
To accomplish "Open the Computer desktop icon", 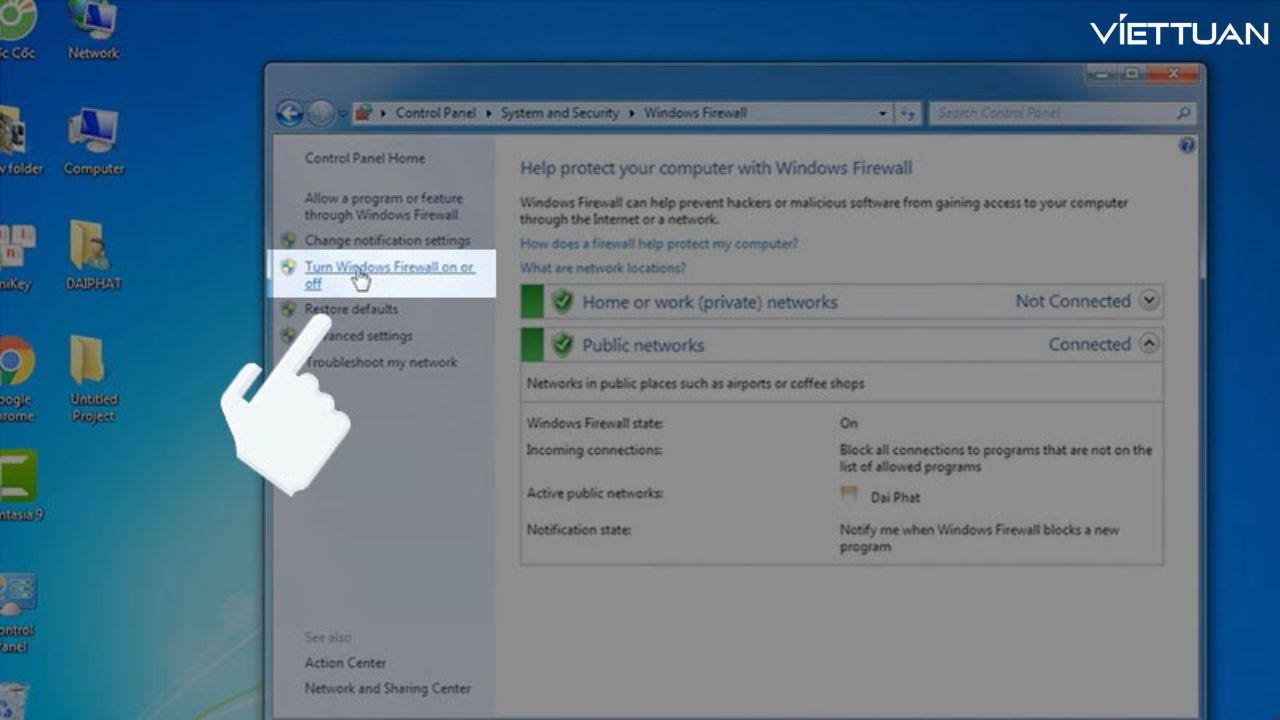I will pos(94,141).
